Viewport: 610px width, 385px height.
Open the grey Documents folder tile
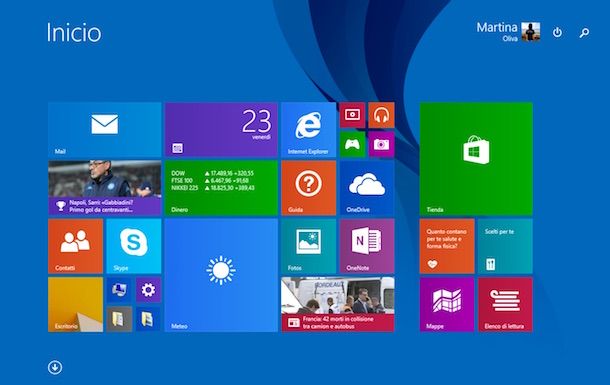pos(119,319)
